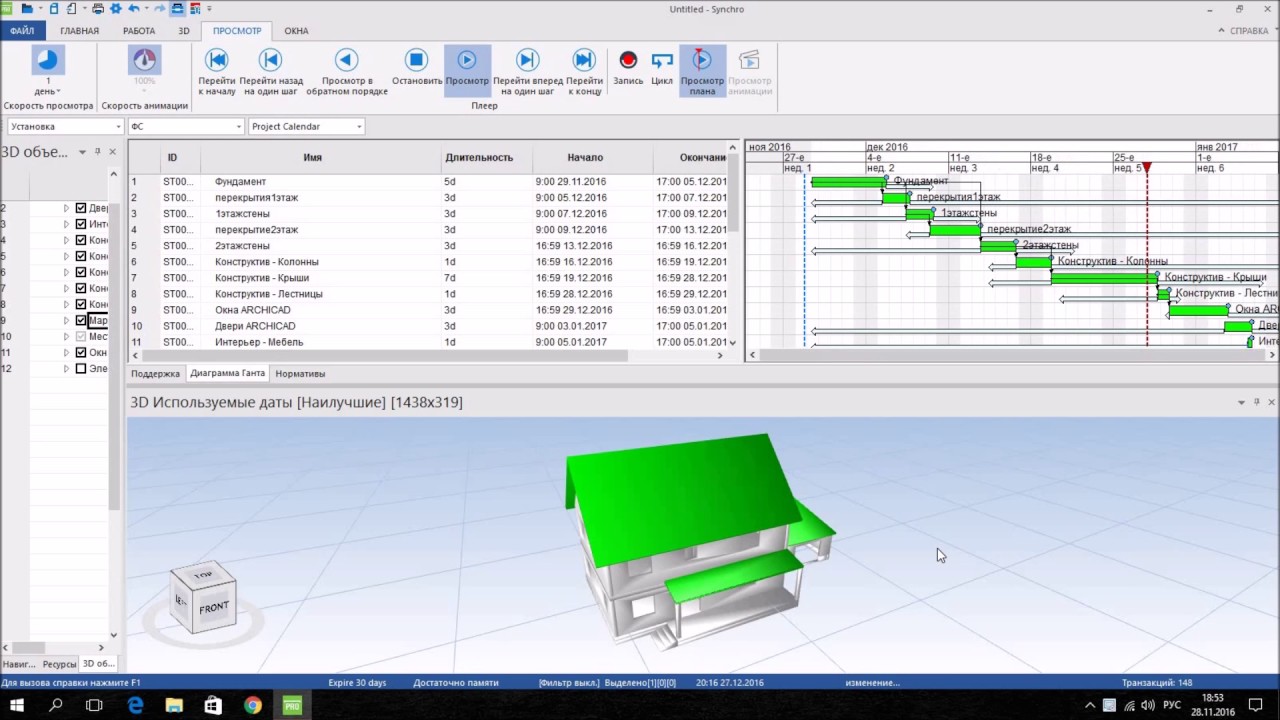The height and width of the screenshot is (720, 1280).
Task: Open the ФС dropdown
Action: point(185,127)
